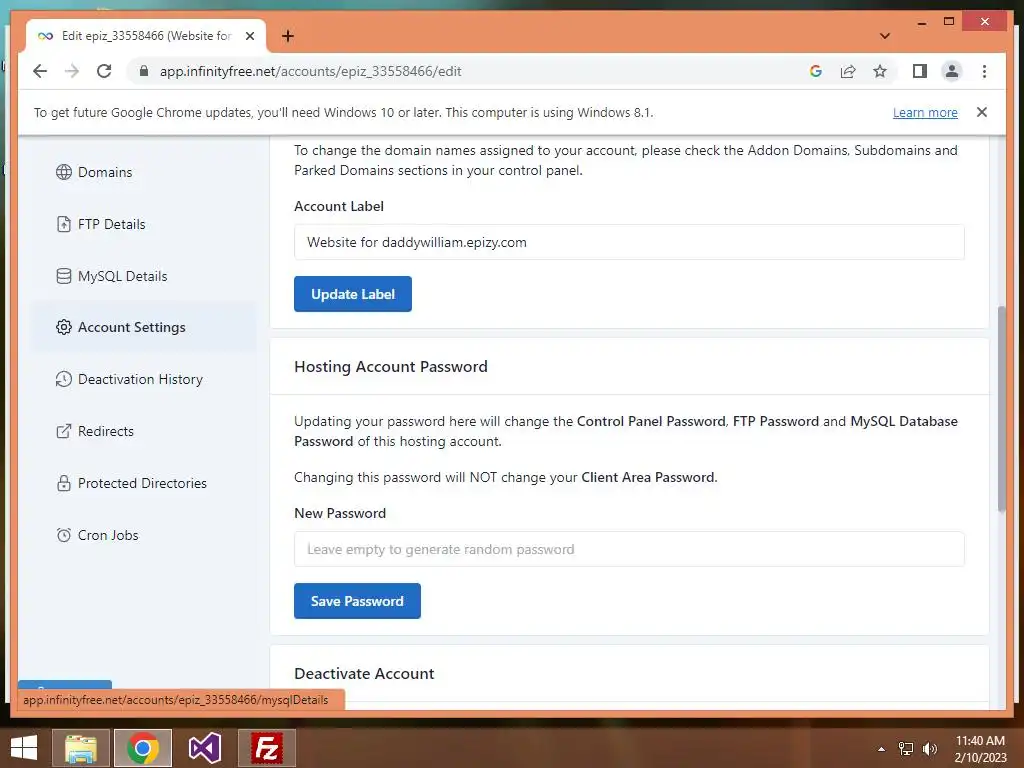Screen dimensions: 1024x768
Task: Click the Hosting Account Password heading
Action: click(x=391, y=367)
